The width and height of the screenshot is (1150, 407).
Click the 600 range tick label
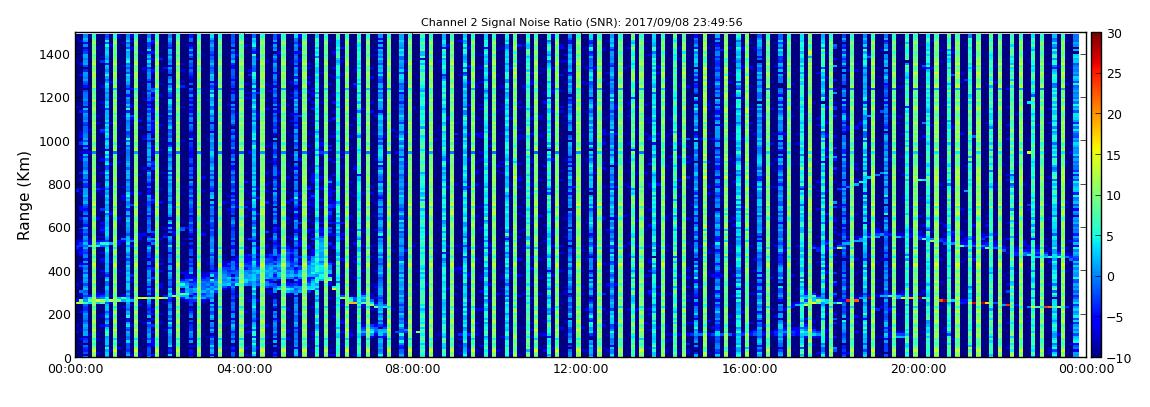coord(59,227)
